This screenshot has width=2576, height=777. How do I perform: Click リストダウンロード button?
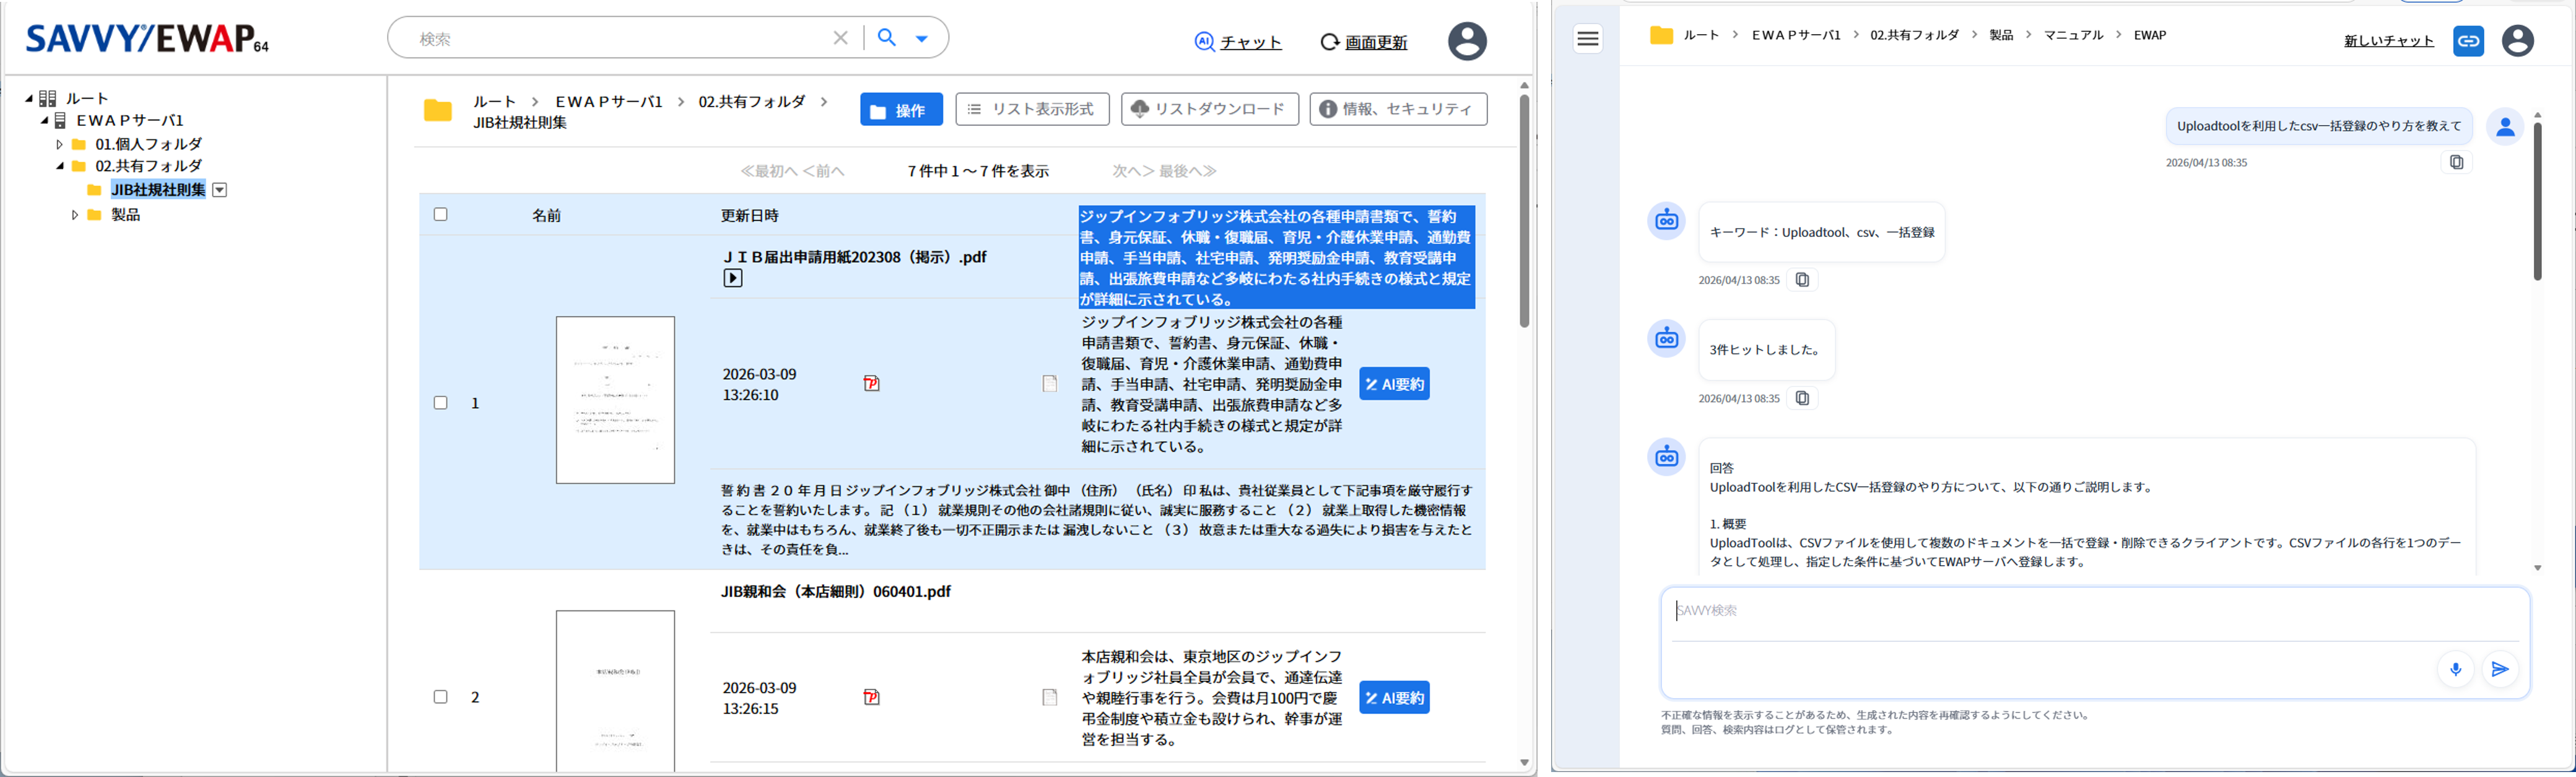1210,109
